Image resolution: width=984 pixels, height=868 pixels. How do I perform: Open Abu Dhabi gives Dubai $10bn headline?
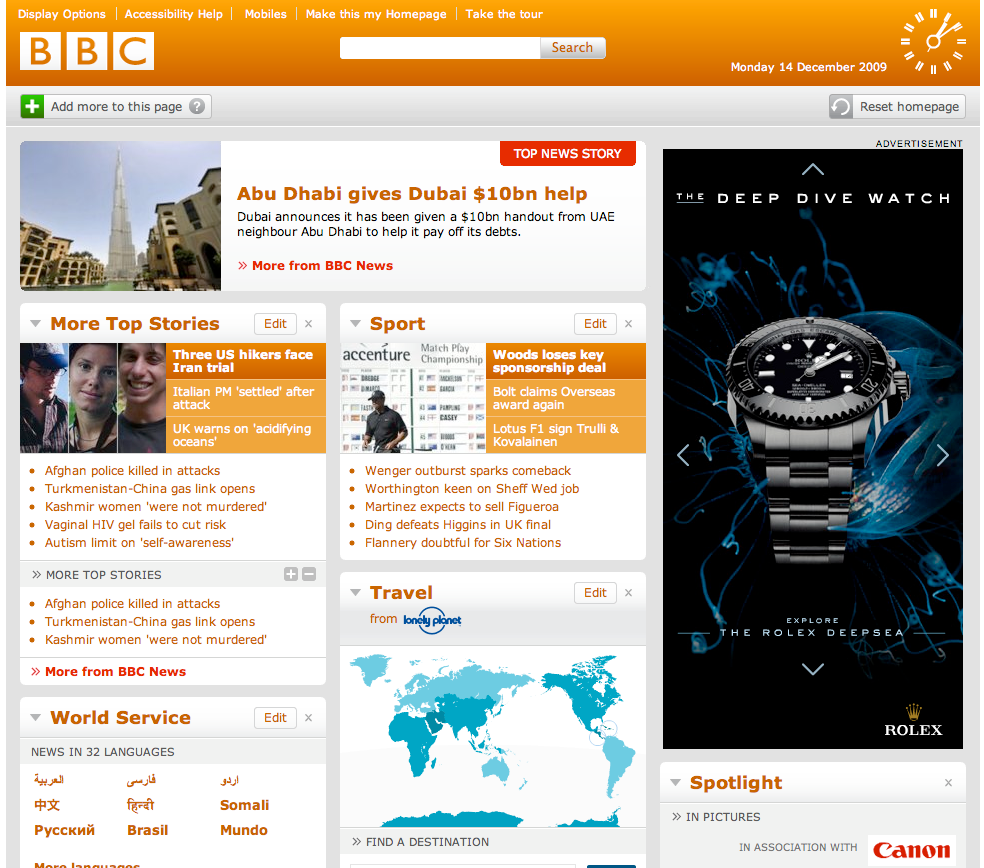(x=412, y=193)
